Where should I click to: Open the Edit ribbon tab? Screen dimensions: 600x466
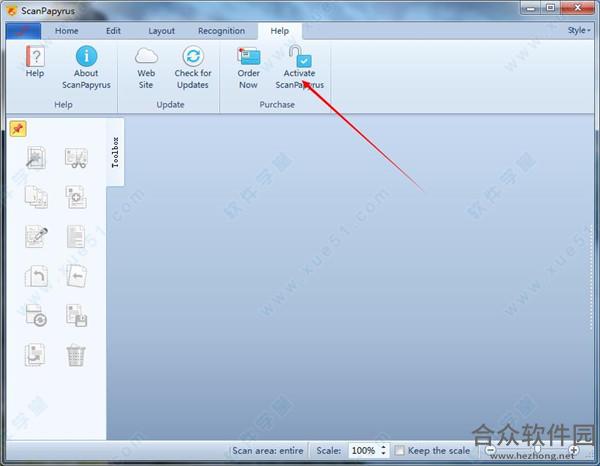click(113, 31)
